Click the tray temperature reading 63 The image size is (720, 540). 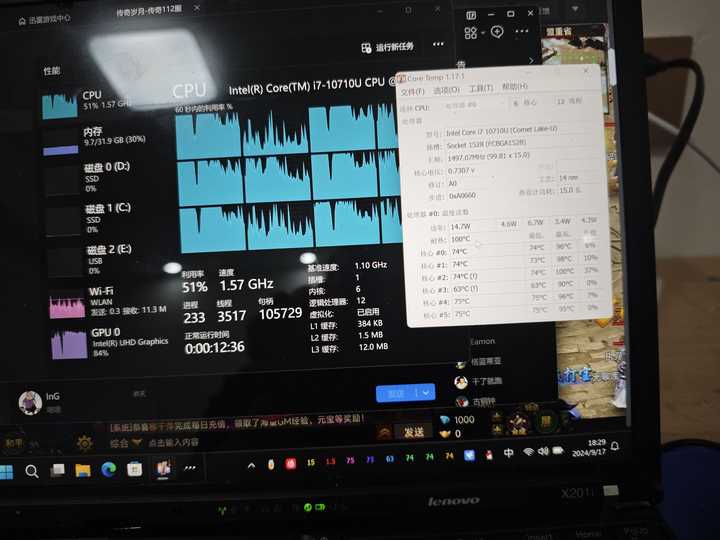pyautogui.click(x=390, y=458)
